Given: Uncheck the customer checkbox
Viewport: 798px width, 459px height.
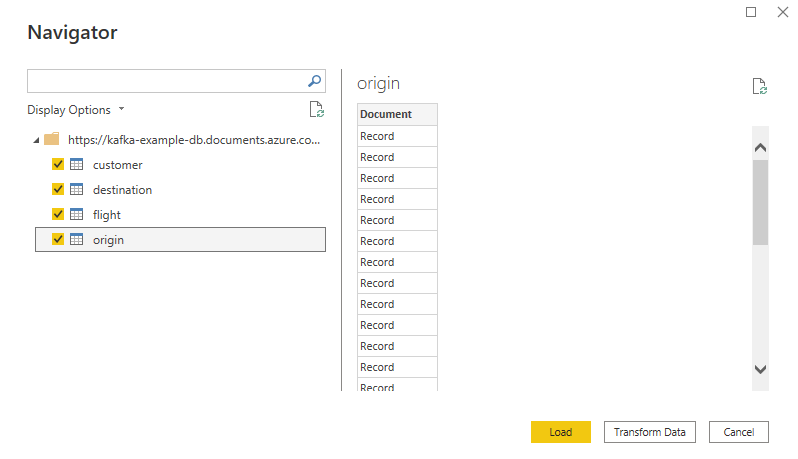Looking at the screenshot, I should [x=58, y=164].
